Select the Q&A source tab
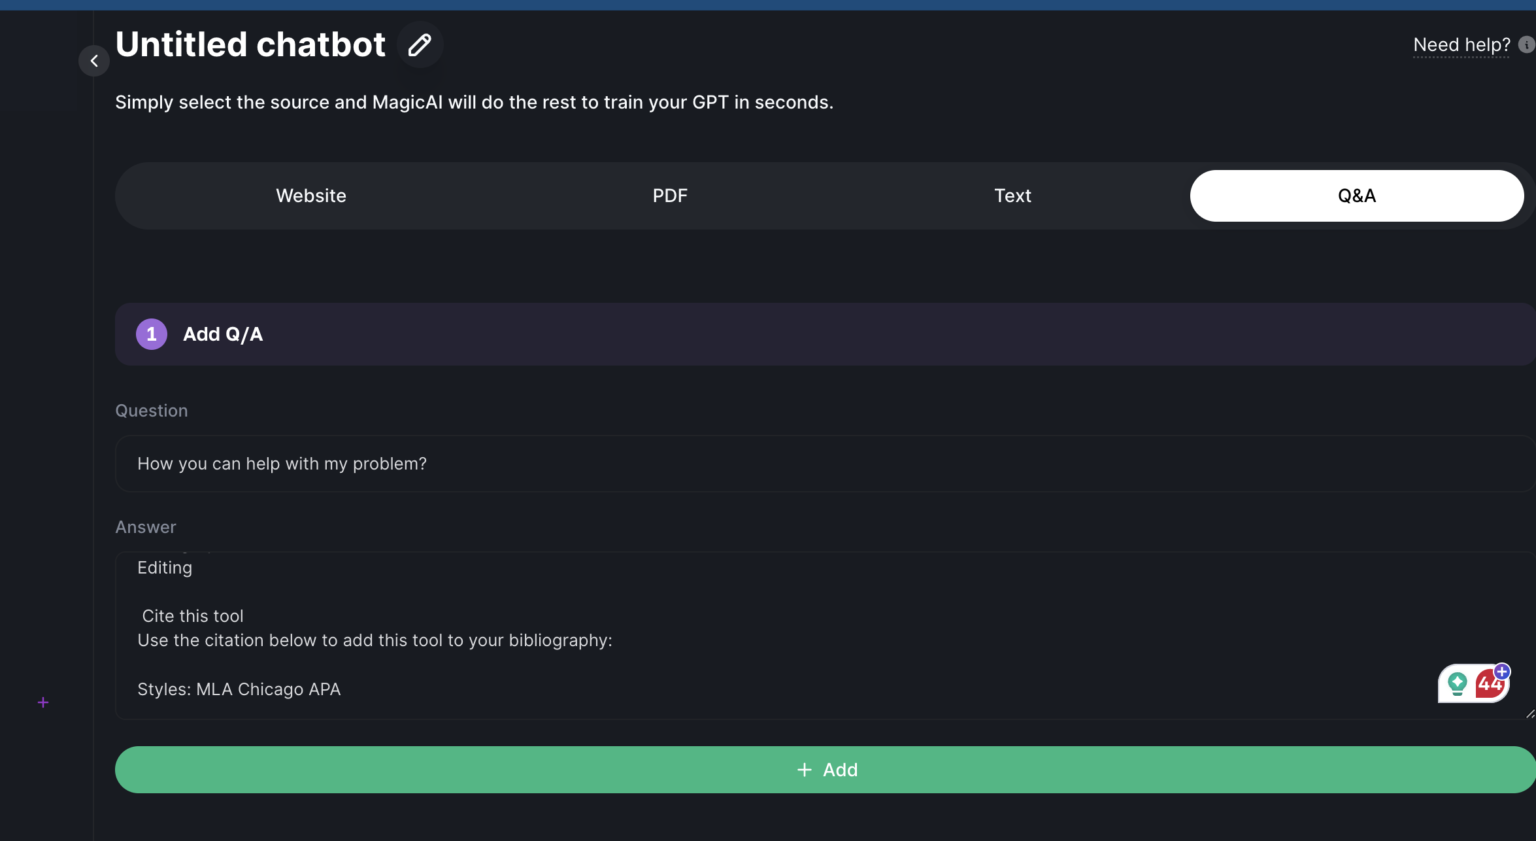 click(x=1356, y=196)
